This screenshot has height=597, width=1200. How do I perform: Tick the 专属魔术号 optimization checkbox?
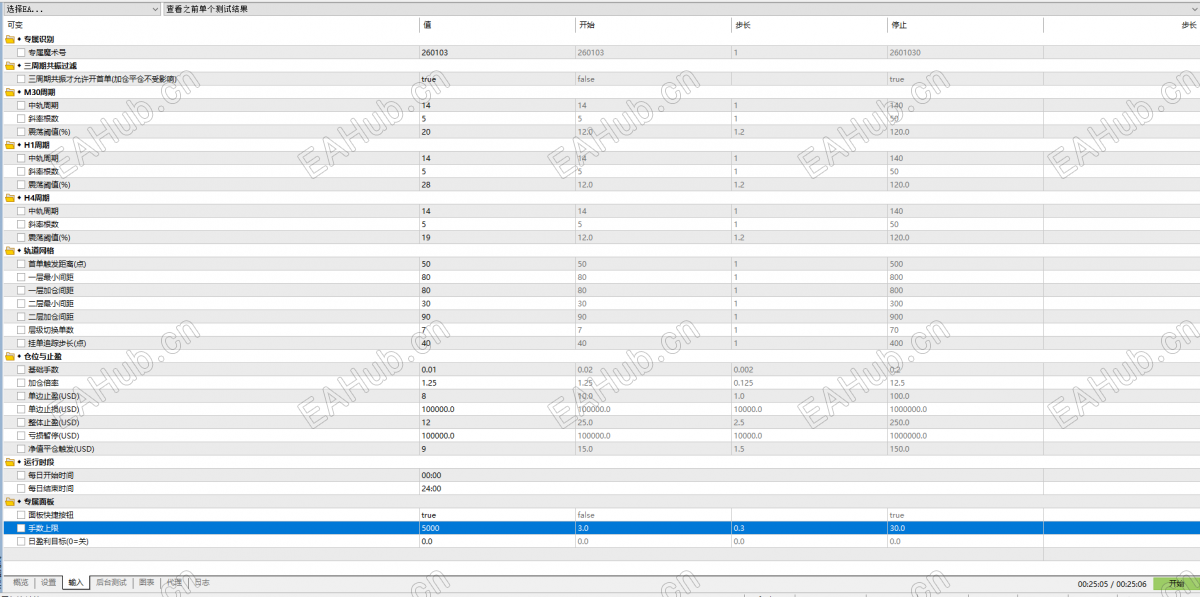21,52
